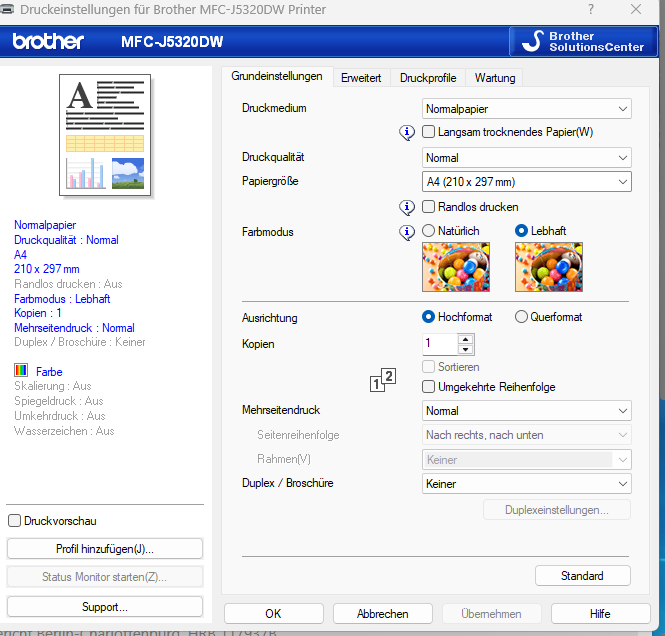Click info icon beside Farbmodus

(407, 232)
